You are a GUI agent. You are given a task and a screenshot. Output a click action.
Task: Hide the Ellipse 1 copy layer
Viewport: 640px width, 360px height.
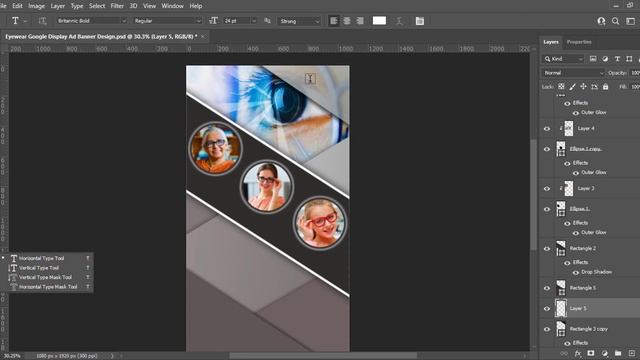(x=547, y=149)
